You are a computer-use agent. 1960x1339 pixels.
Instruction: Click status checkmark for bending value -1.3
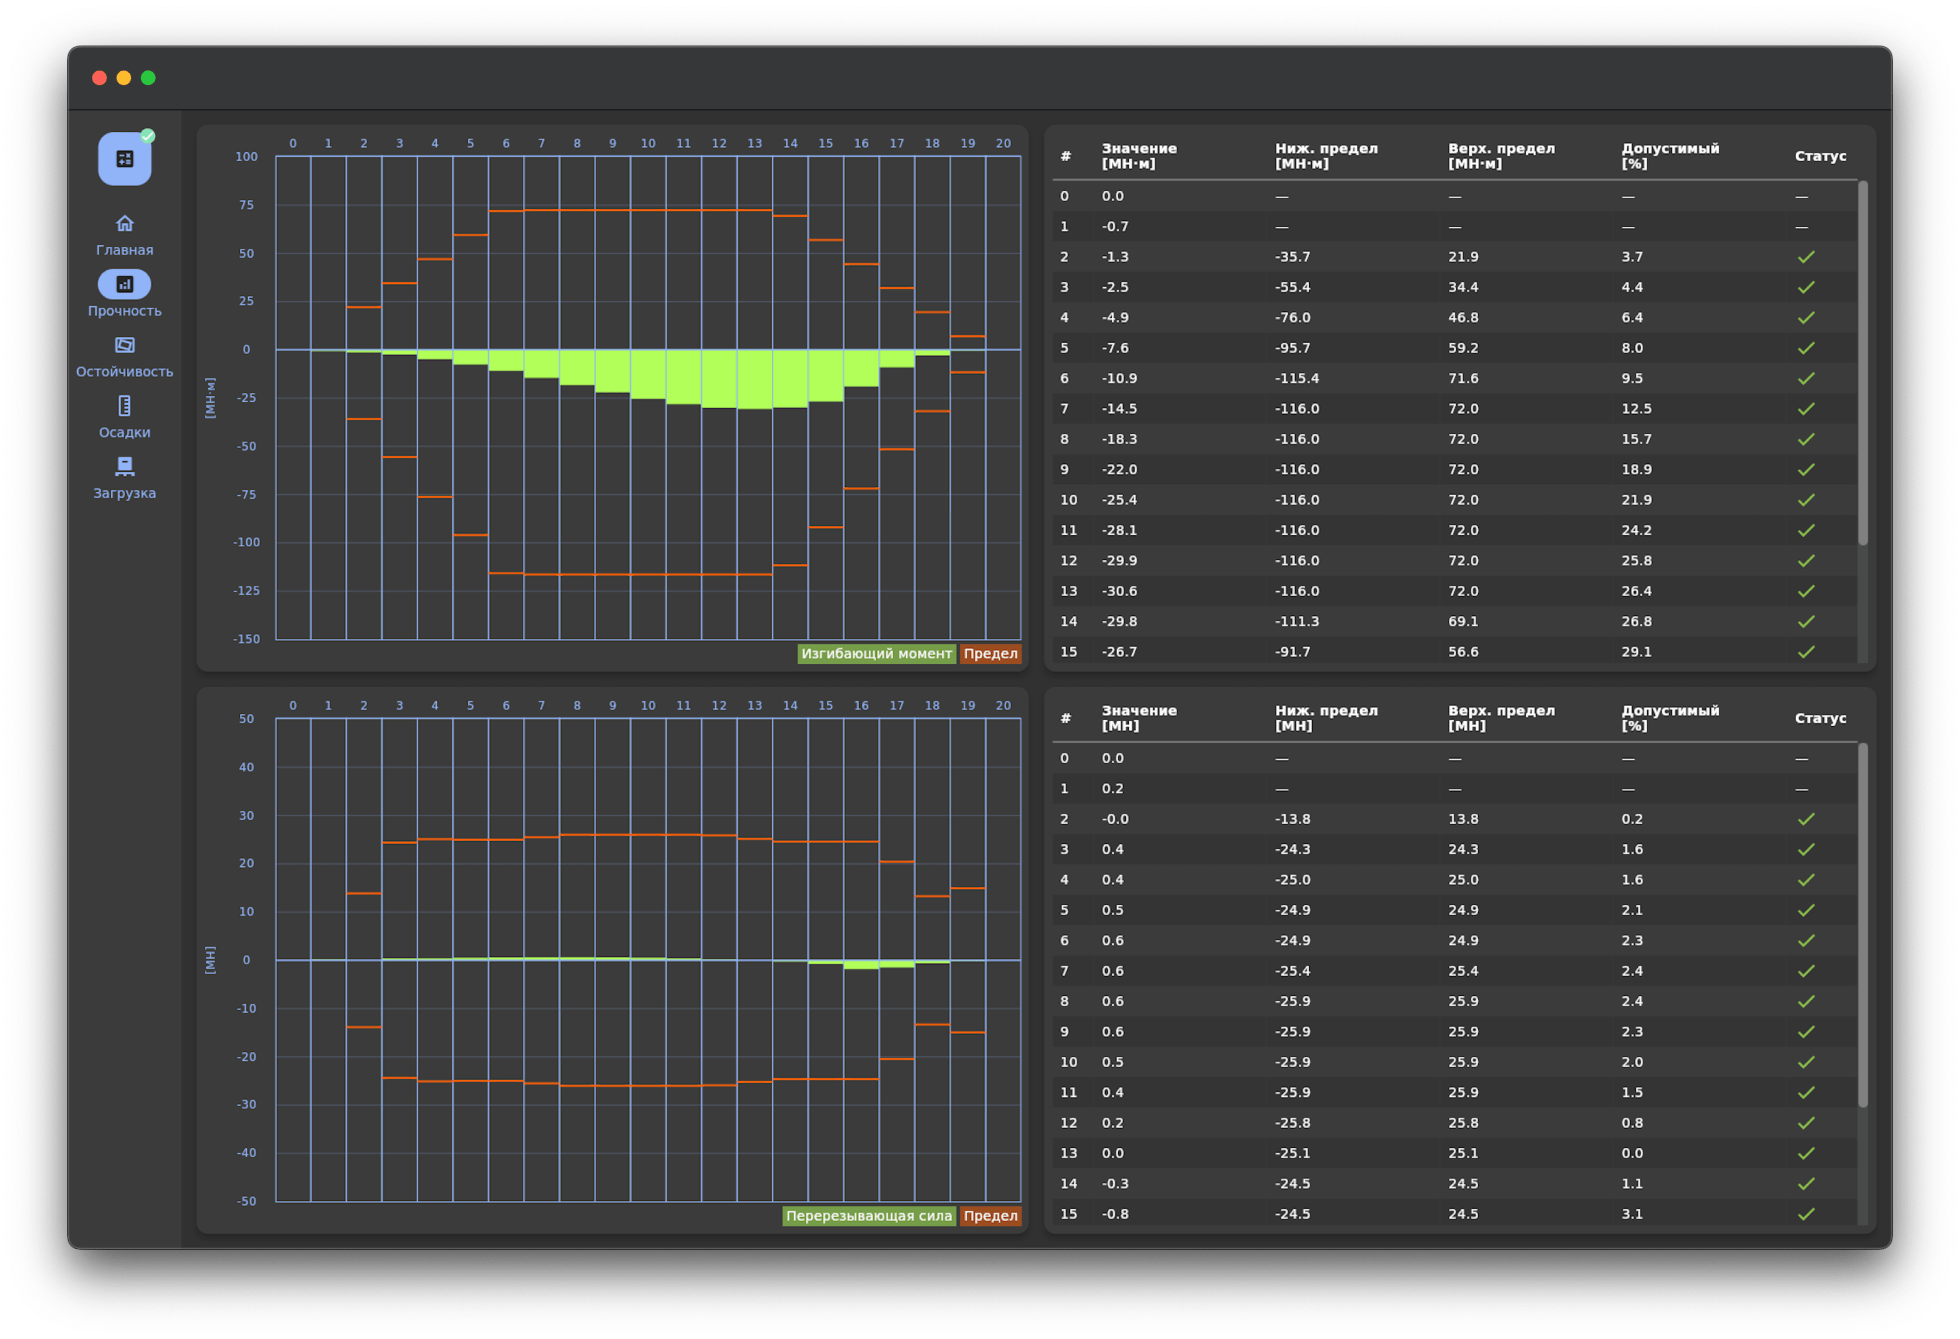click(1806, 257)
